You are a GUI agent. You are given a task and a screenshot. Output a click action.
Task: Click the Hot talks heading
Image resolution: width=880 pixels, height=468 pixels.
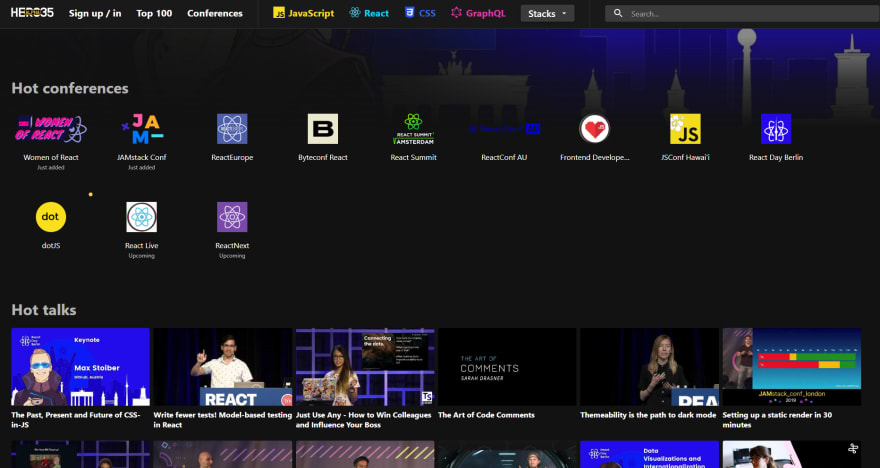pyautogui.click(x=44, y=310)
